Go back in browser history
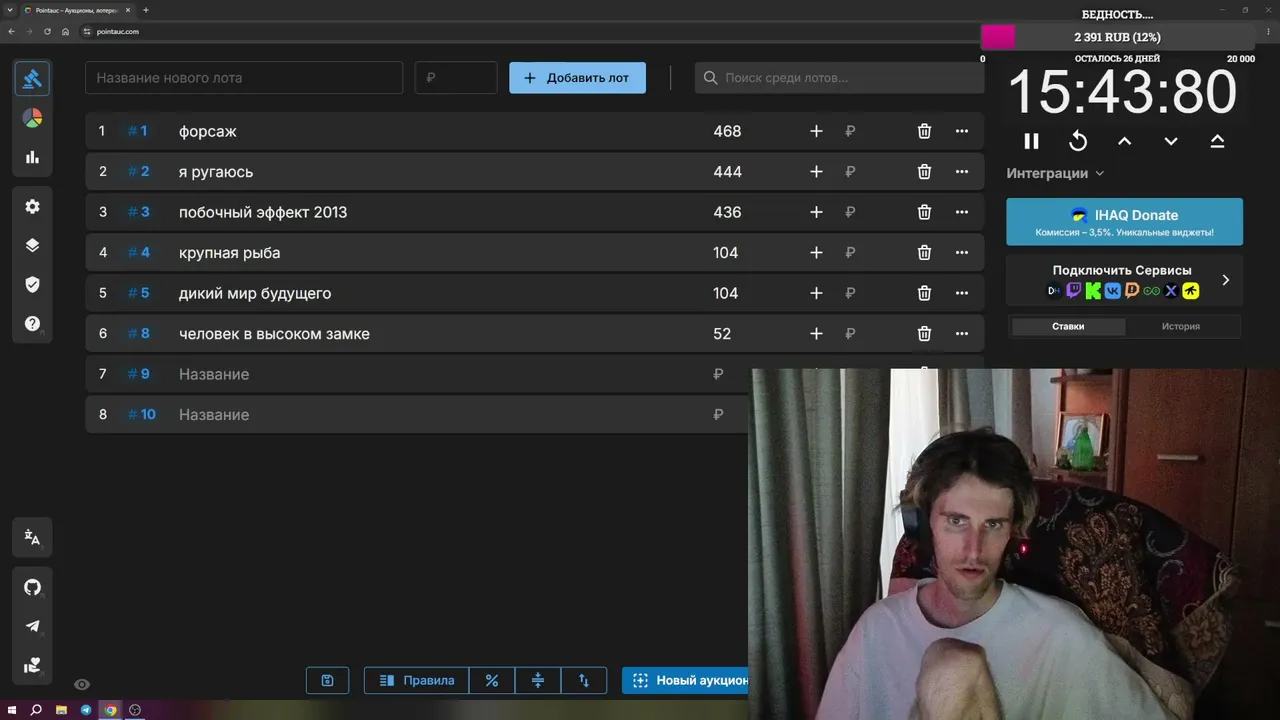This screenshot has width=1280, height=720. pos(10,31)
